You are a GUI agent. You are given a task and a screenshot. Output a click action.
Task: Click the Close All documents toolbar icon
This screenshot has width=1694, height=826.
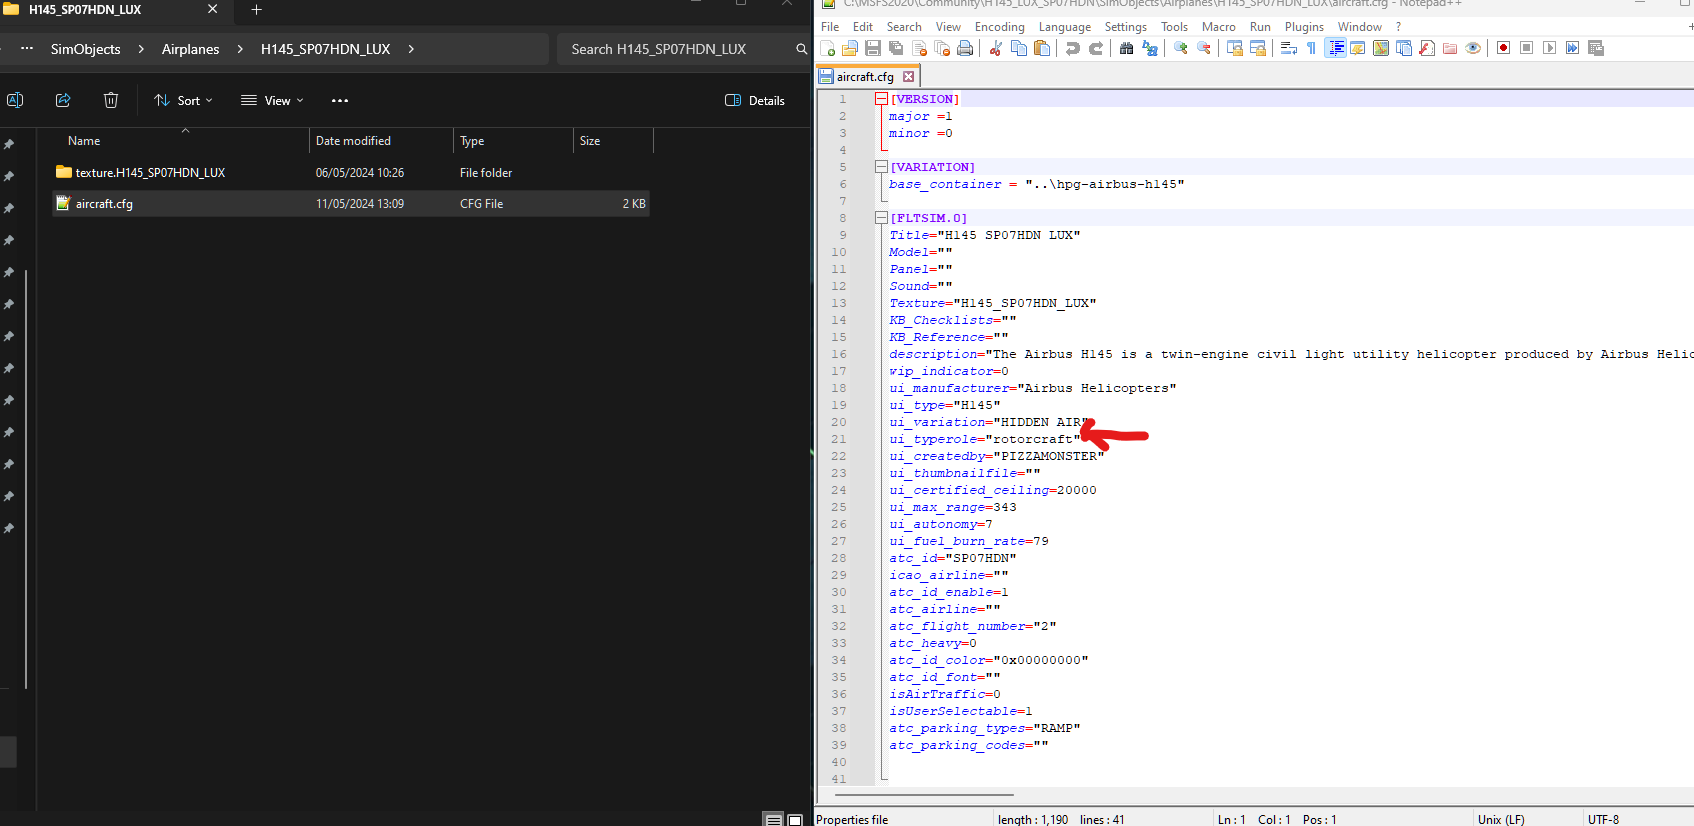[x=942, y=48]
